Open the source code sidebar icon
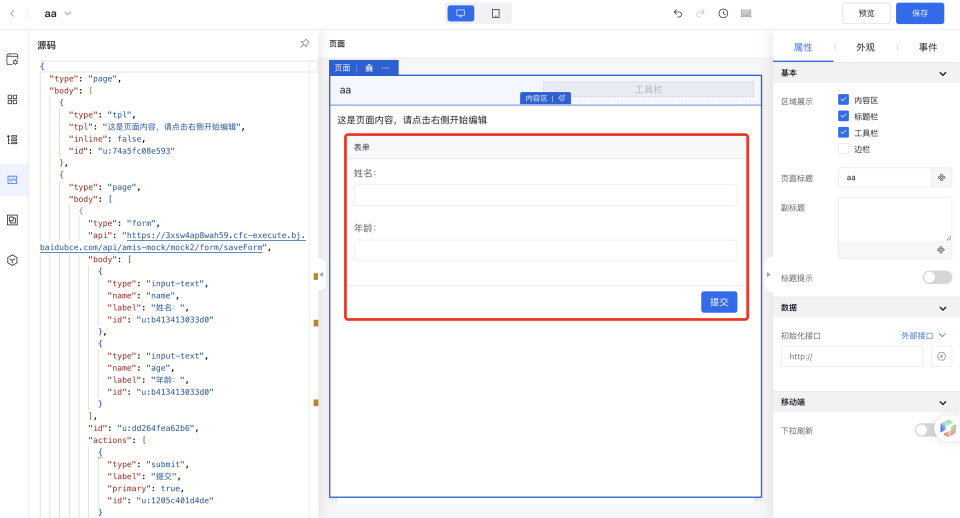Viewport: 960px width, 518px height. tap(13, 180)
